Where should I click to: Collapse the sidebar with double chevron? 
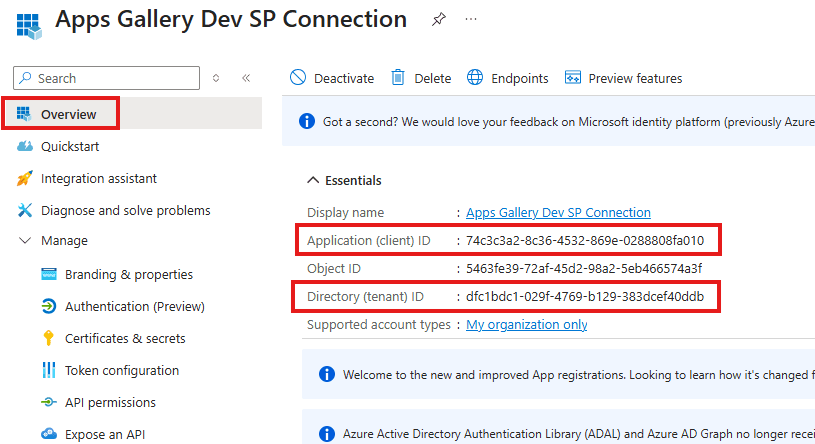246,78
